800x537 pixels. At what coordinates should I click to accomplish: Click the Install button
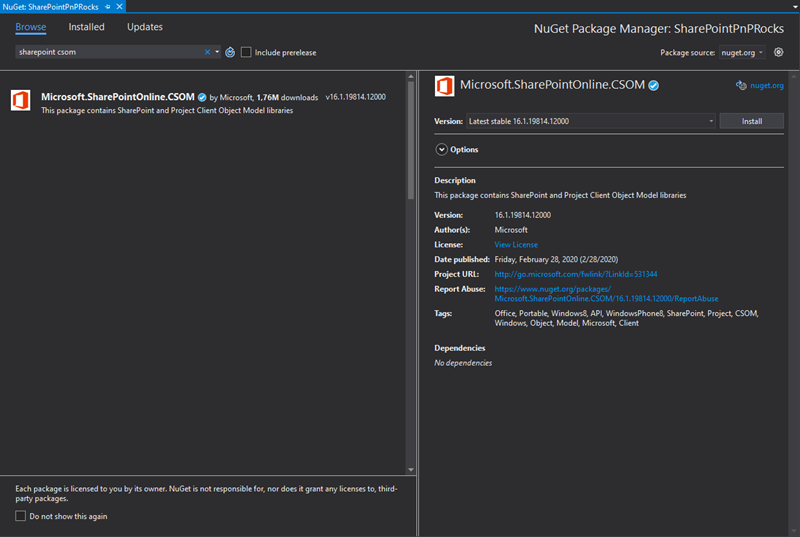tap(751, 121)
